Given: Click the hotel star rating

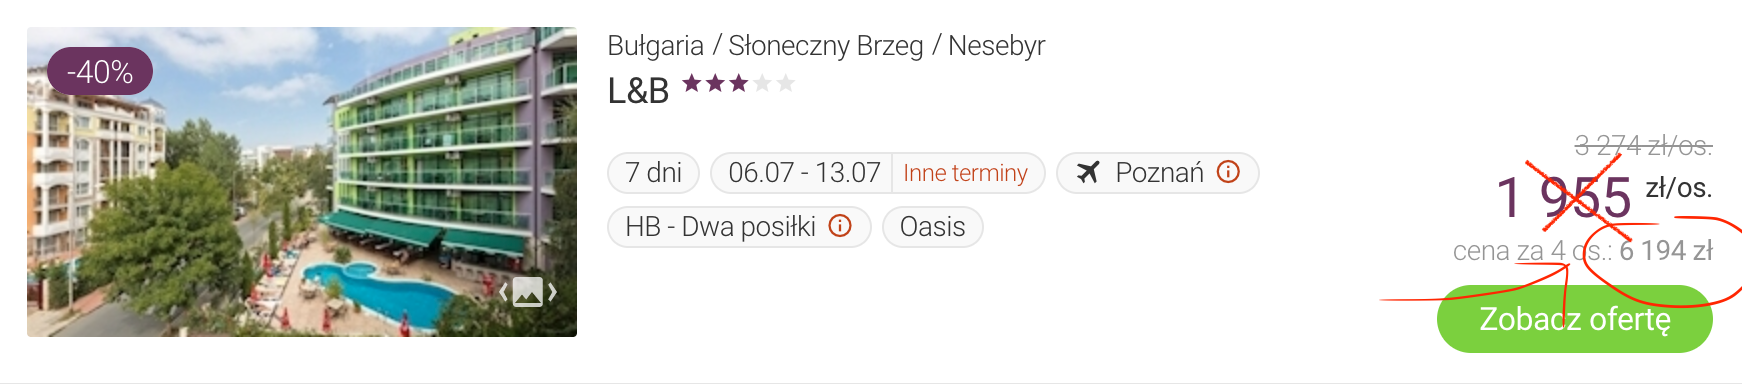Looking at the screenshot, I should click(738, 83).
